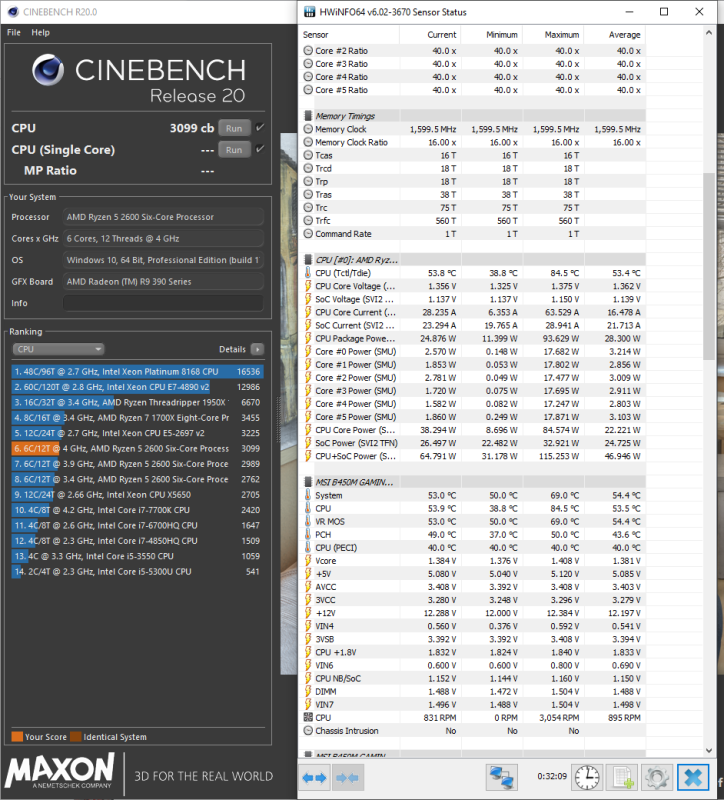Select ranking entry Intel Core i5-5300U
Screen dimensions: 724x800
pyautogui.click(x=137, y=571)
